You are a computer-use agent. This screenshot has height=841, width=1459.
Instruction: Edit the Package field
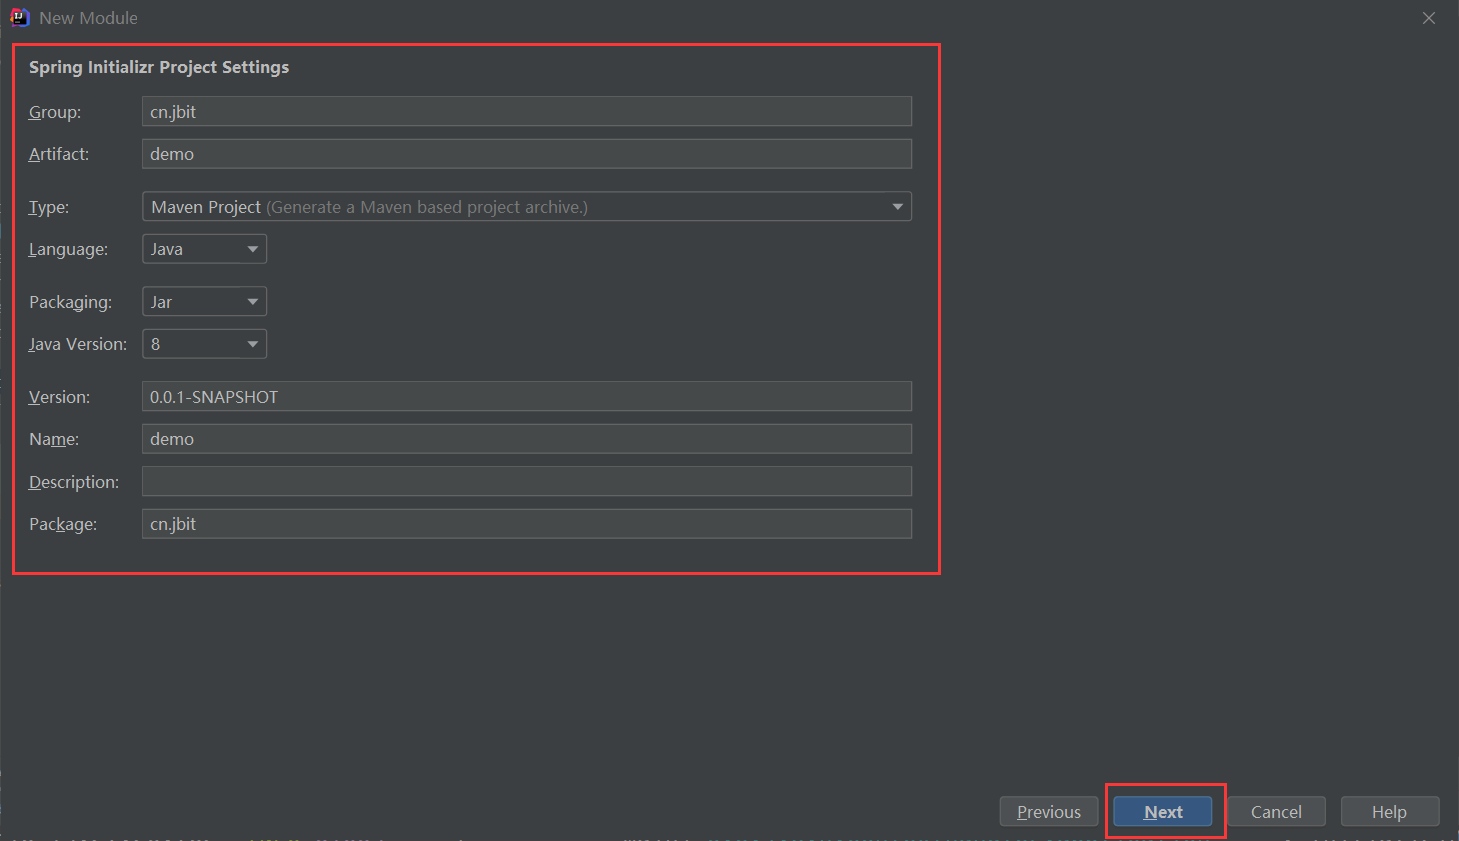point(527,524)
